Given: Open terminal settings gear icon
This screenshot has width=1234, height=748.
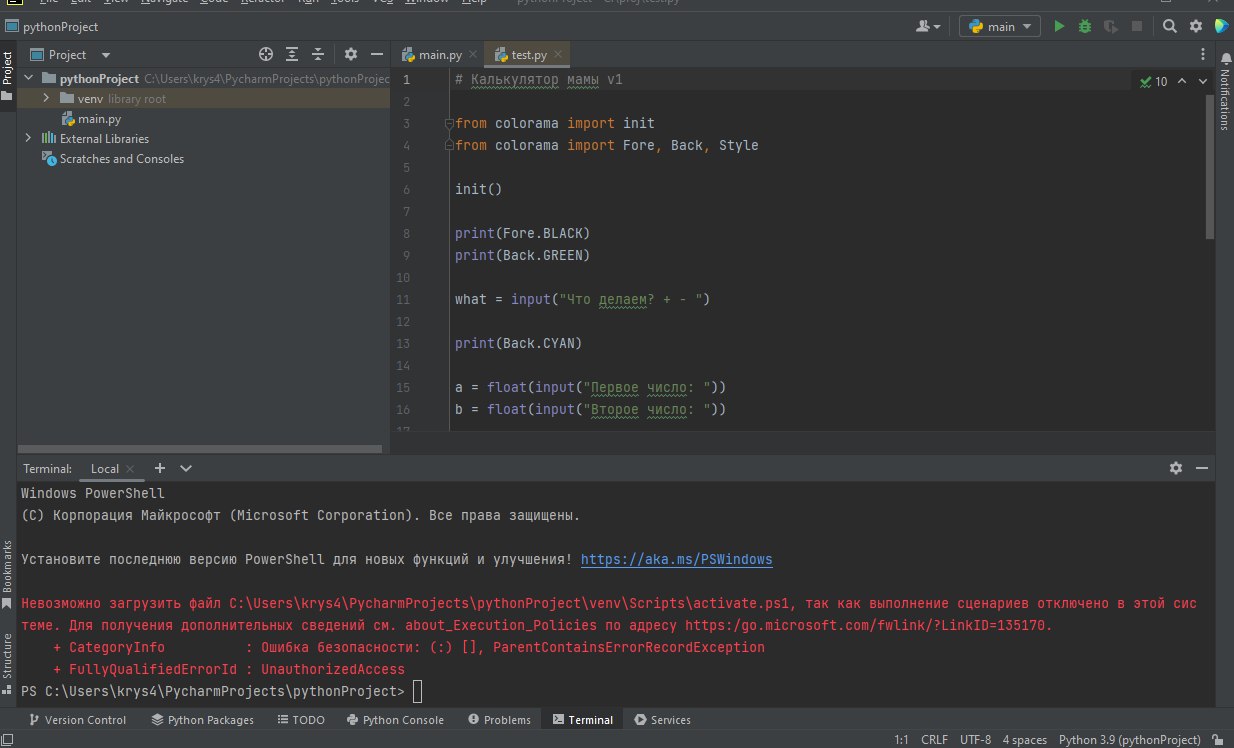Looking at the screenshot, I should tap(1176, 468).
